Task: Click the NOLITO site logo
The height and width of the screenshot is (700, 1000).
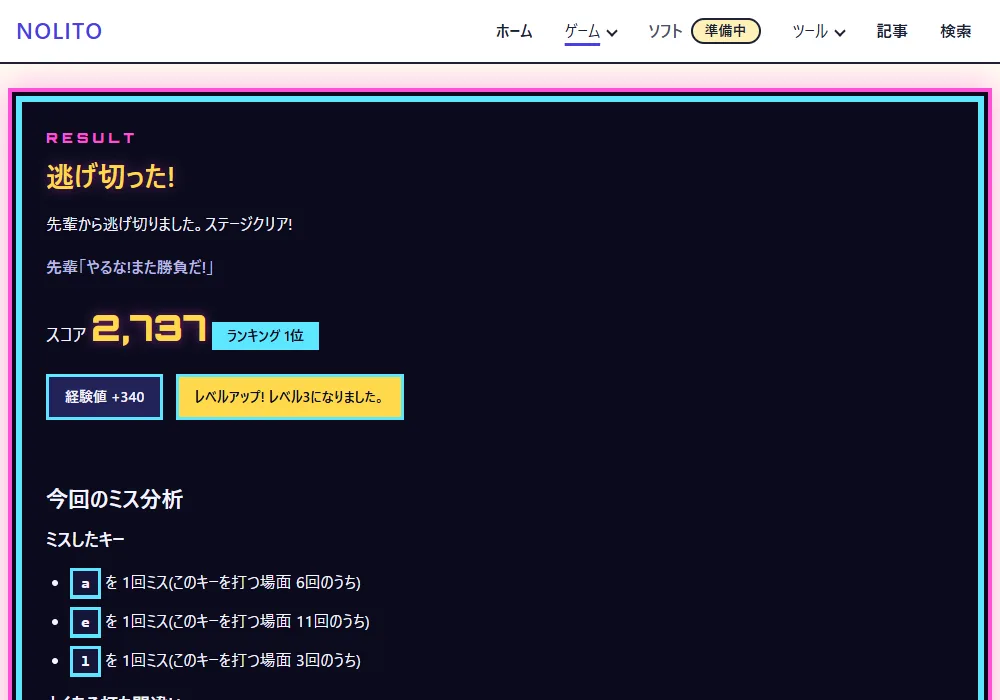Action: (x=59, y=31)
